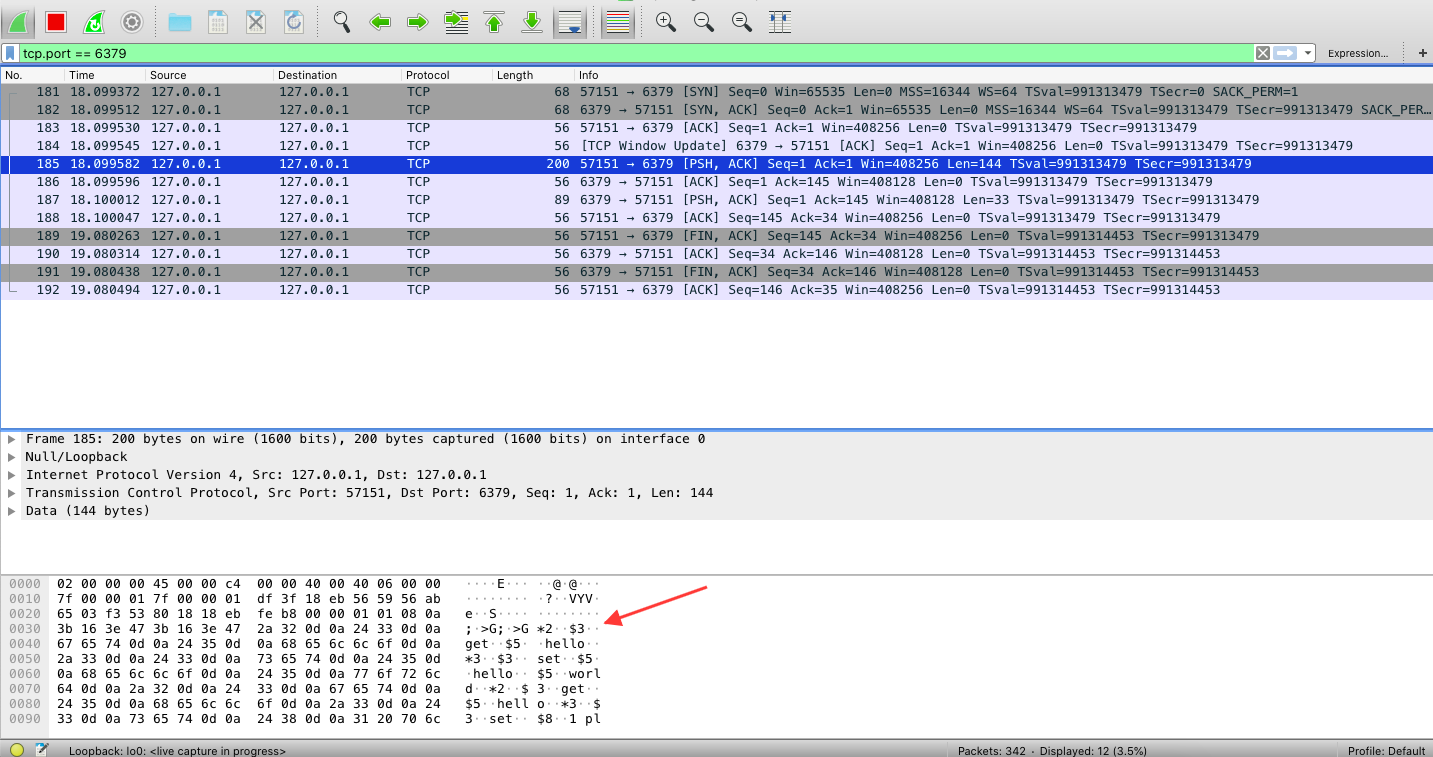
Task: Select packet 190 in the list
Action: pos(716,254)
